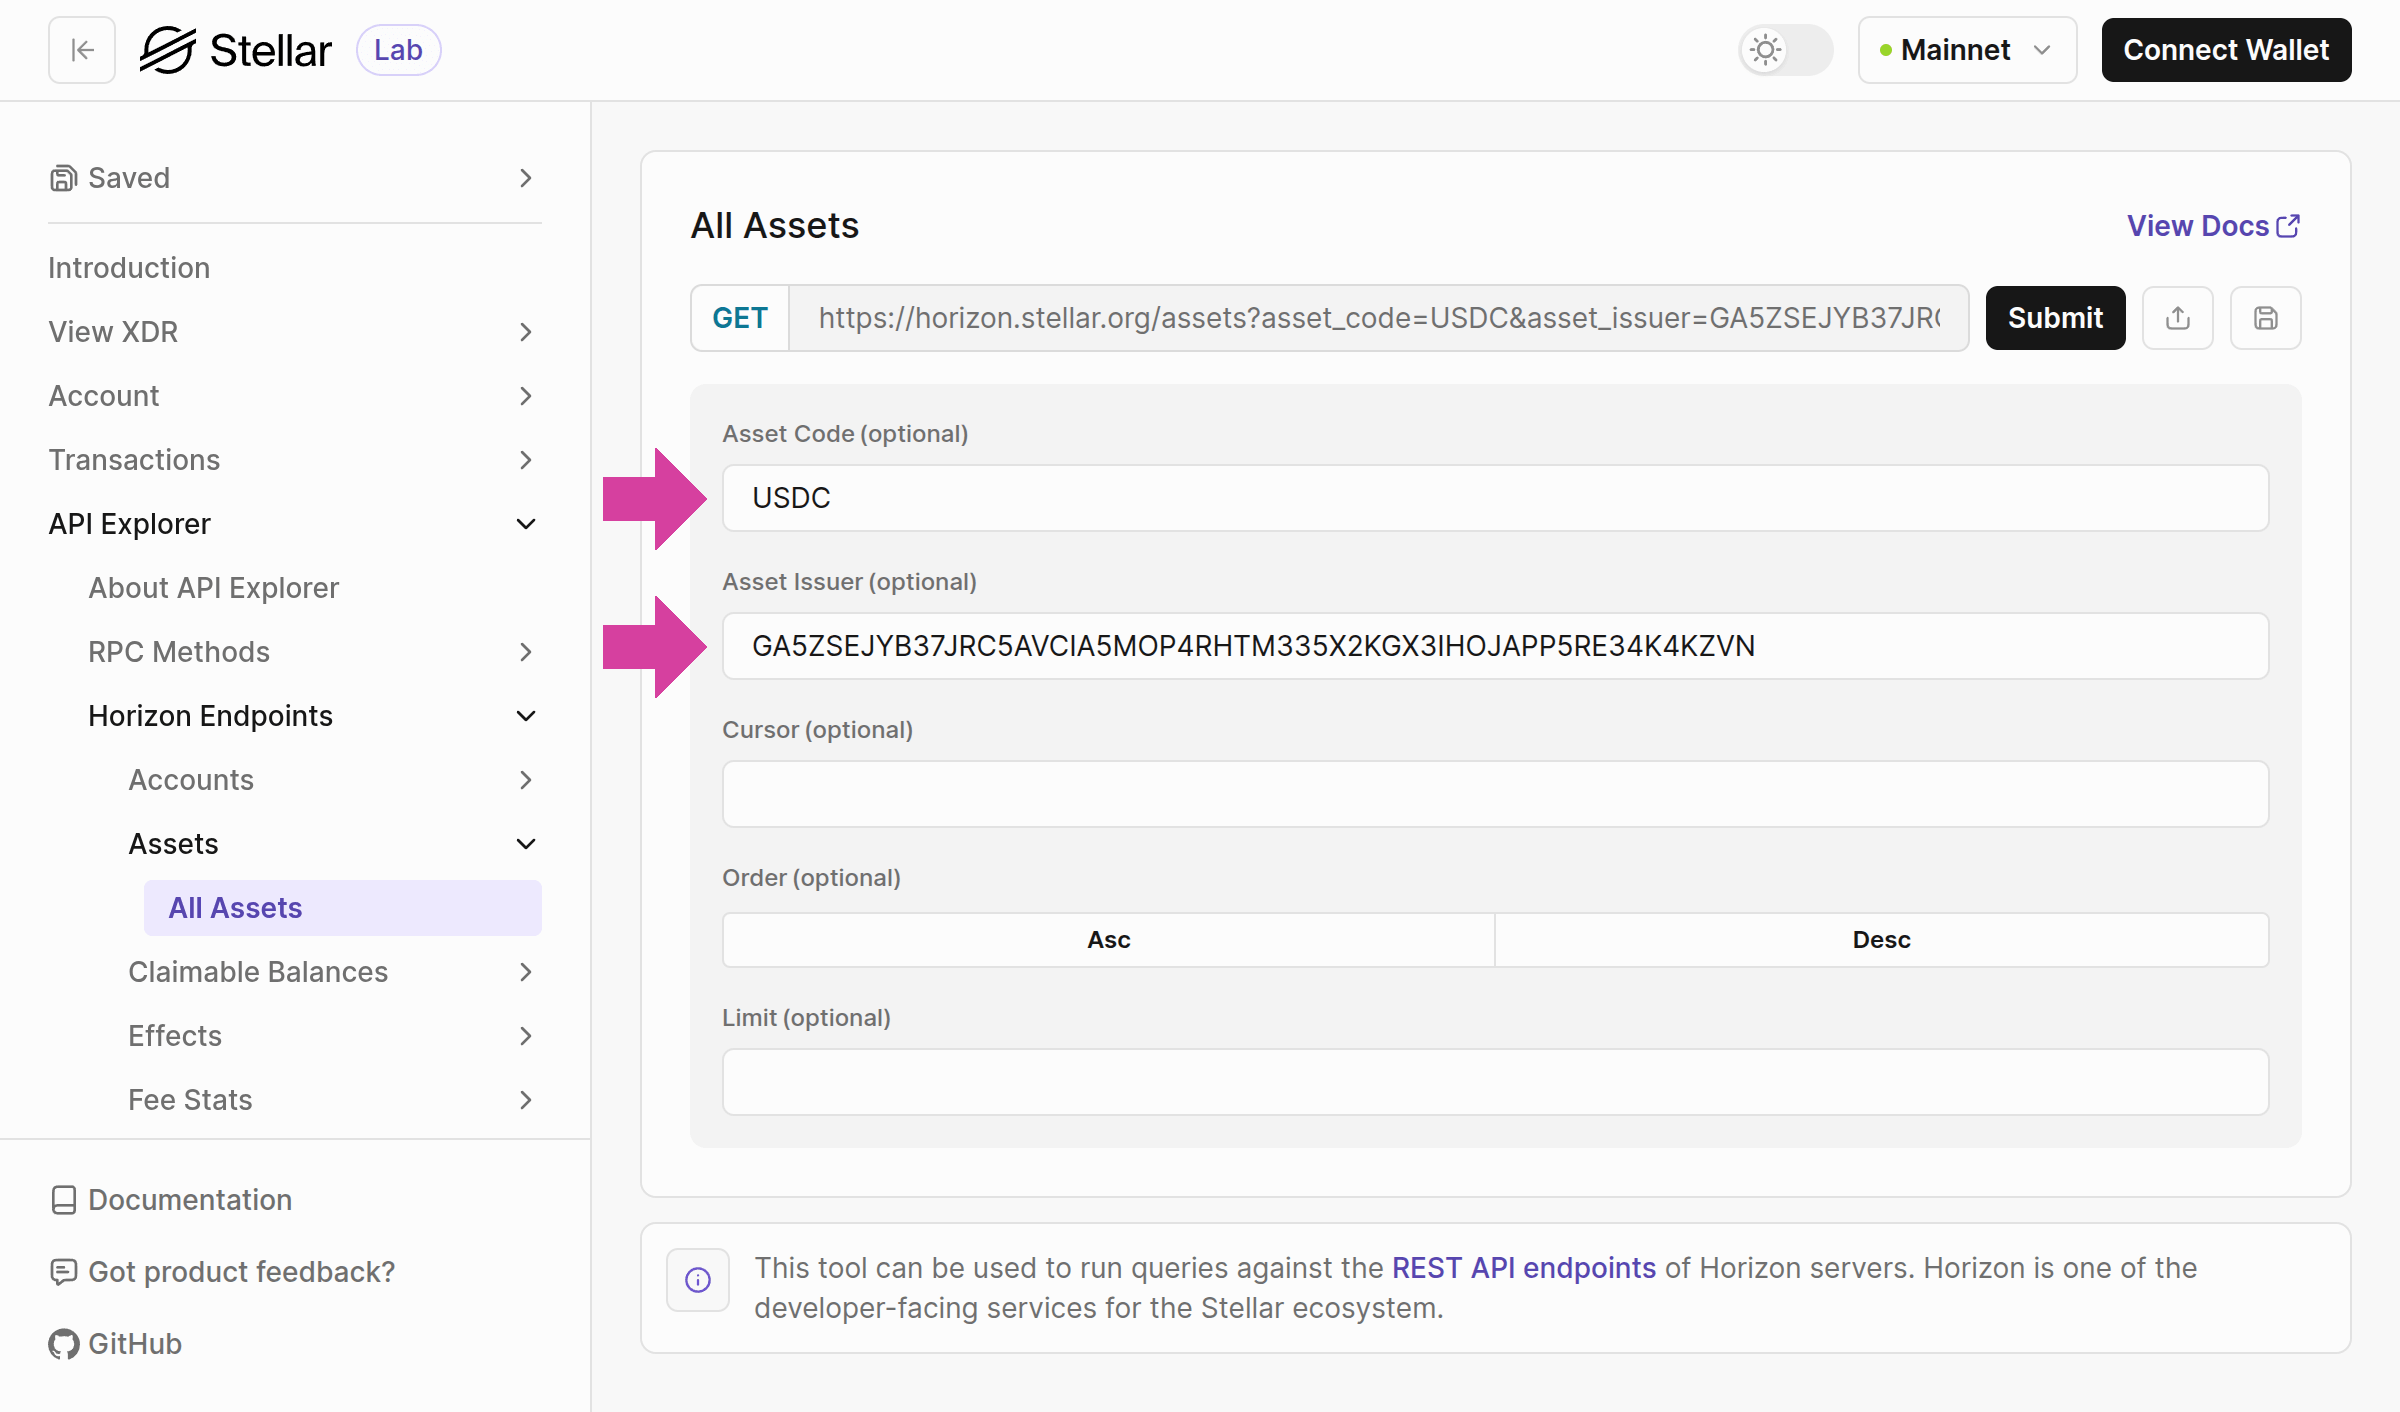The width and height of the screenshot is (2400, 1412).
Task: Click the Limit input field
Action: tap(1495, 1082)
